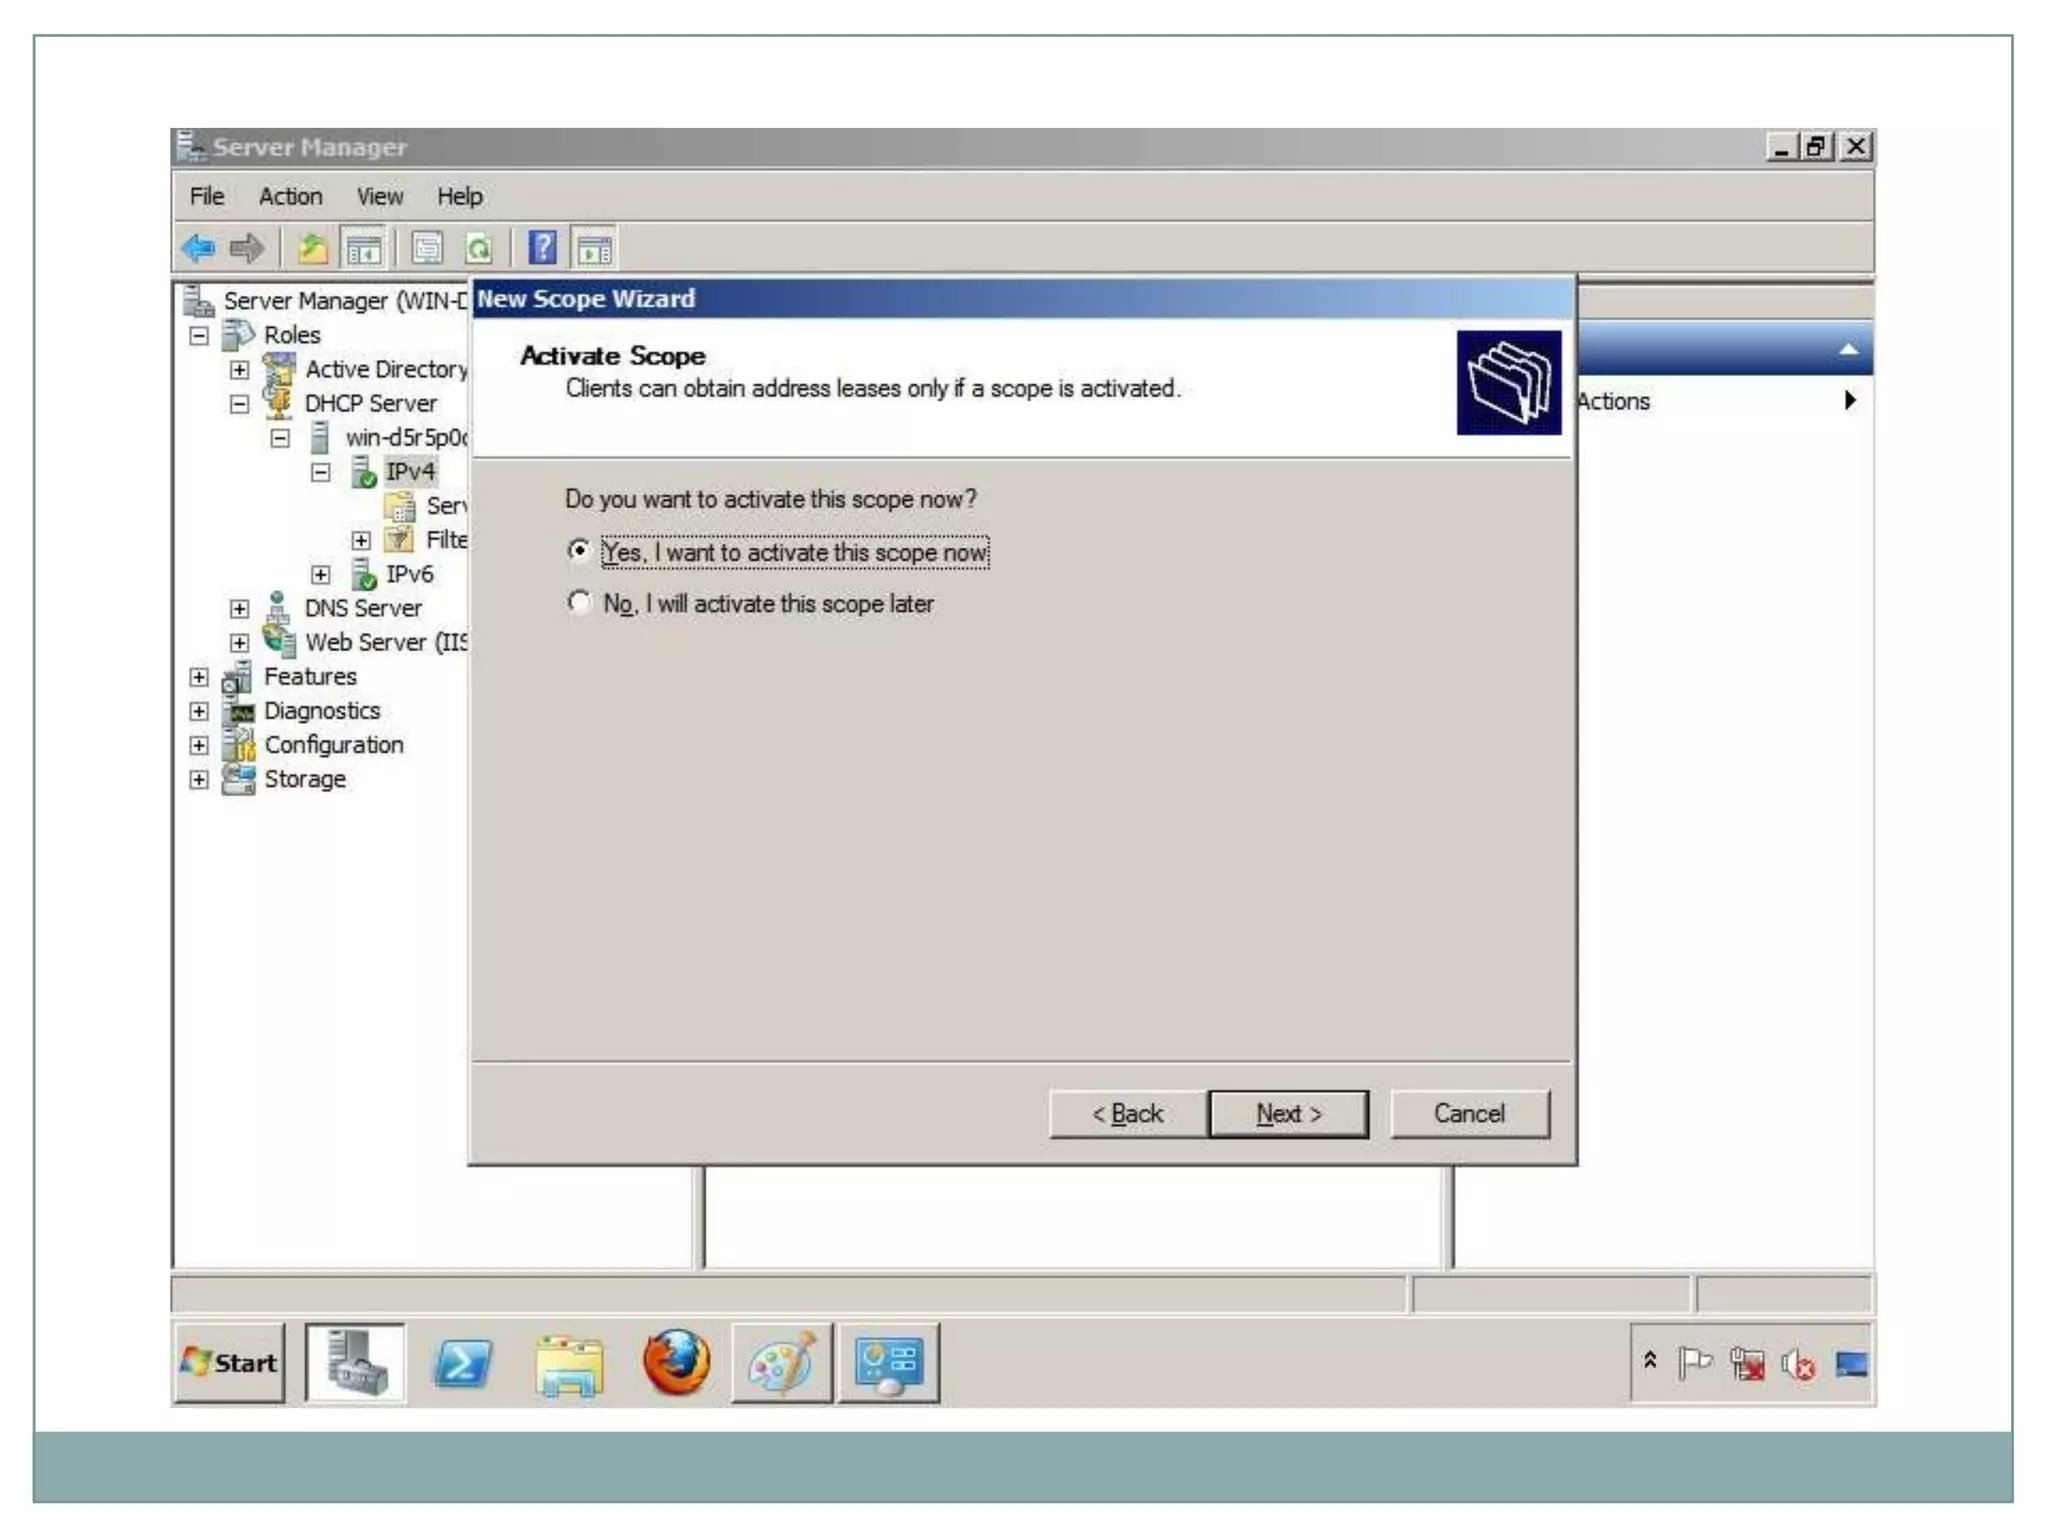The width and height of the screenshot is (2048, 1536).
Task: Open Windows Explorer from the taskbar
Action: click(x=569, y=1364)
